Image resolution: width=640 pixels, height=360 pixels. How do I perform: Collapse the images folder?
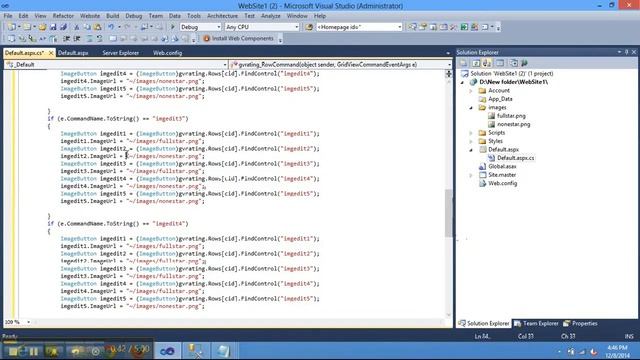coord(471,108)
